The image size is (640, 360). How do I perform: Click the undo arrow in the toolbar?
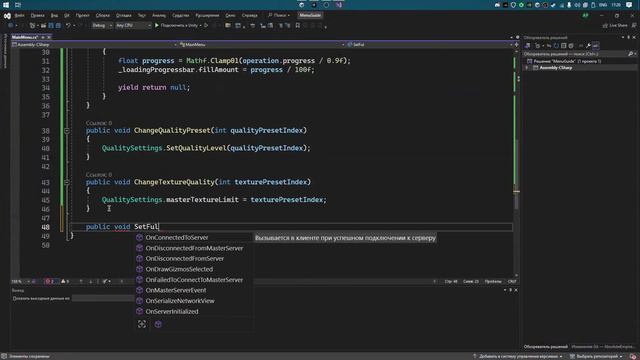tap(68, 25)
